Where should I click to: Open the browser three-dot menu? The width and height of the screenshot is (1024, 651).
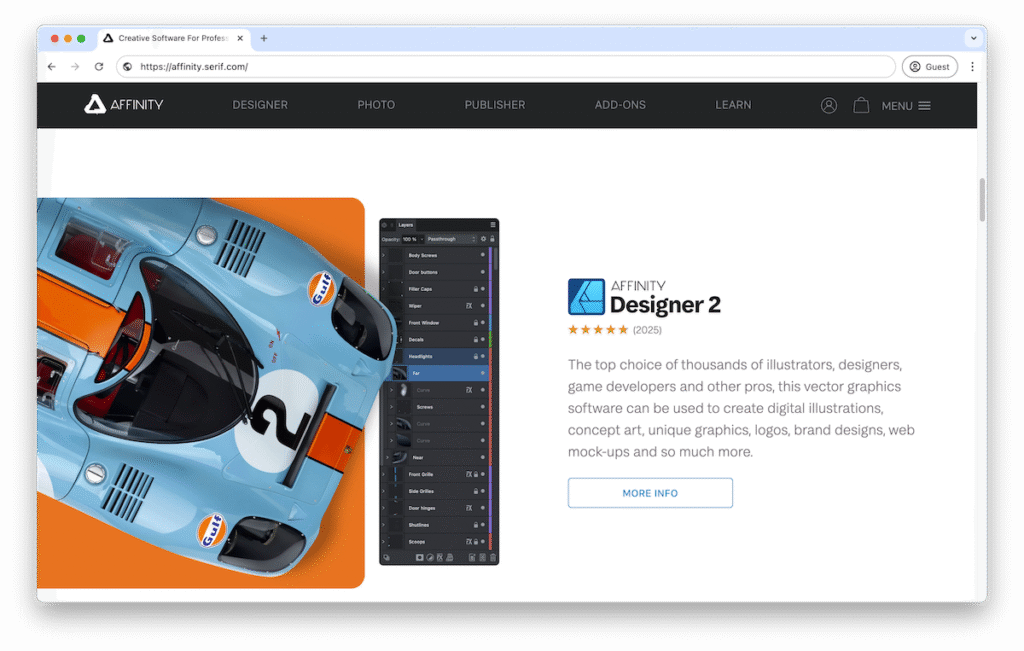click(x=972, y=67)
